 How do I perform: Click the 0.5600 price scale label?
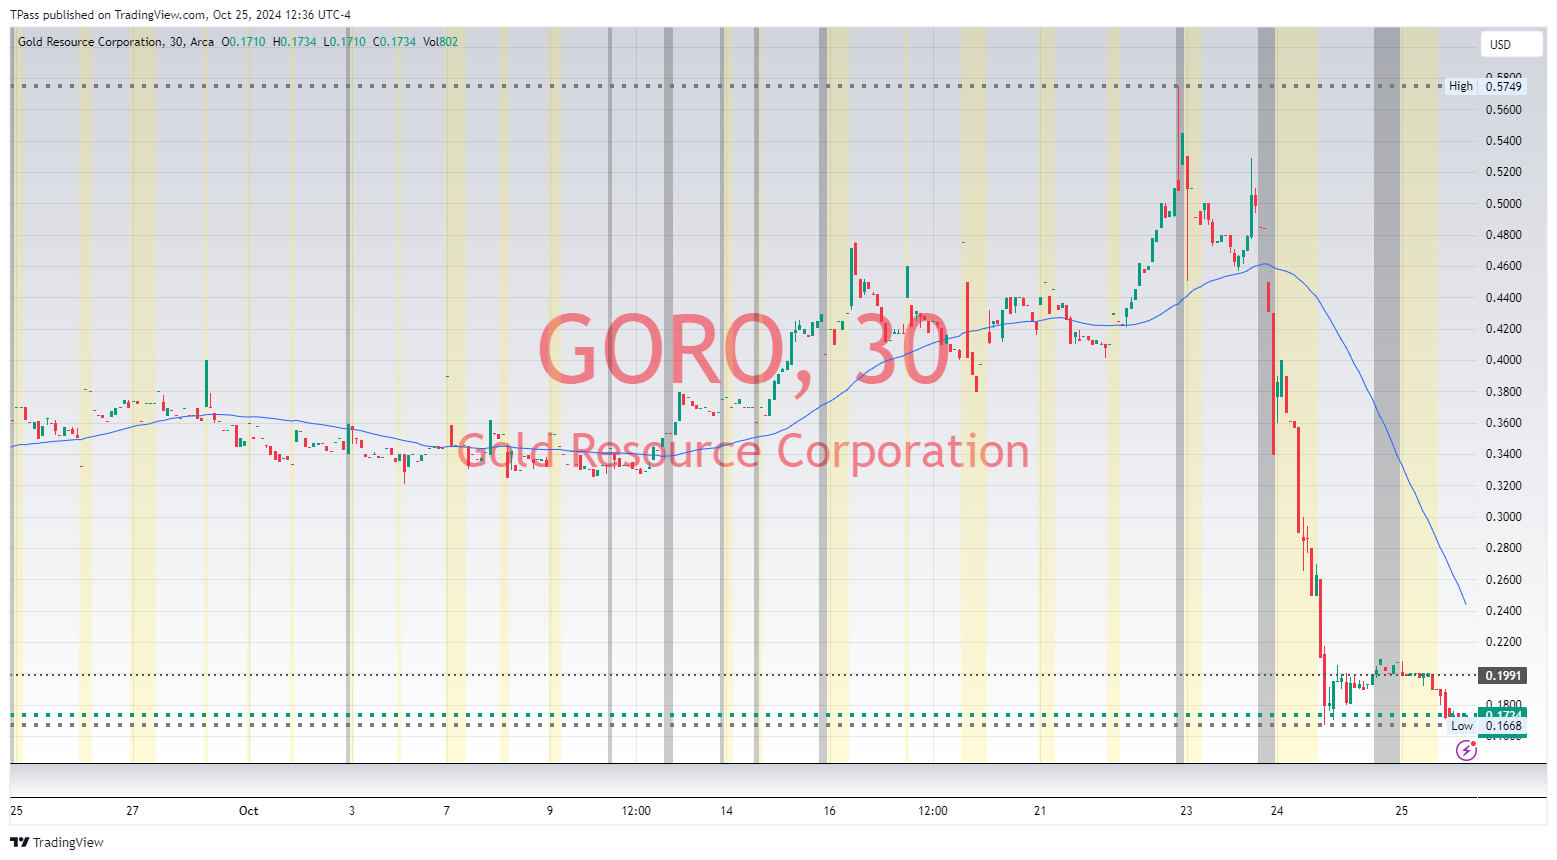[x=1503, y=110]
